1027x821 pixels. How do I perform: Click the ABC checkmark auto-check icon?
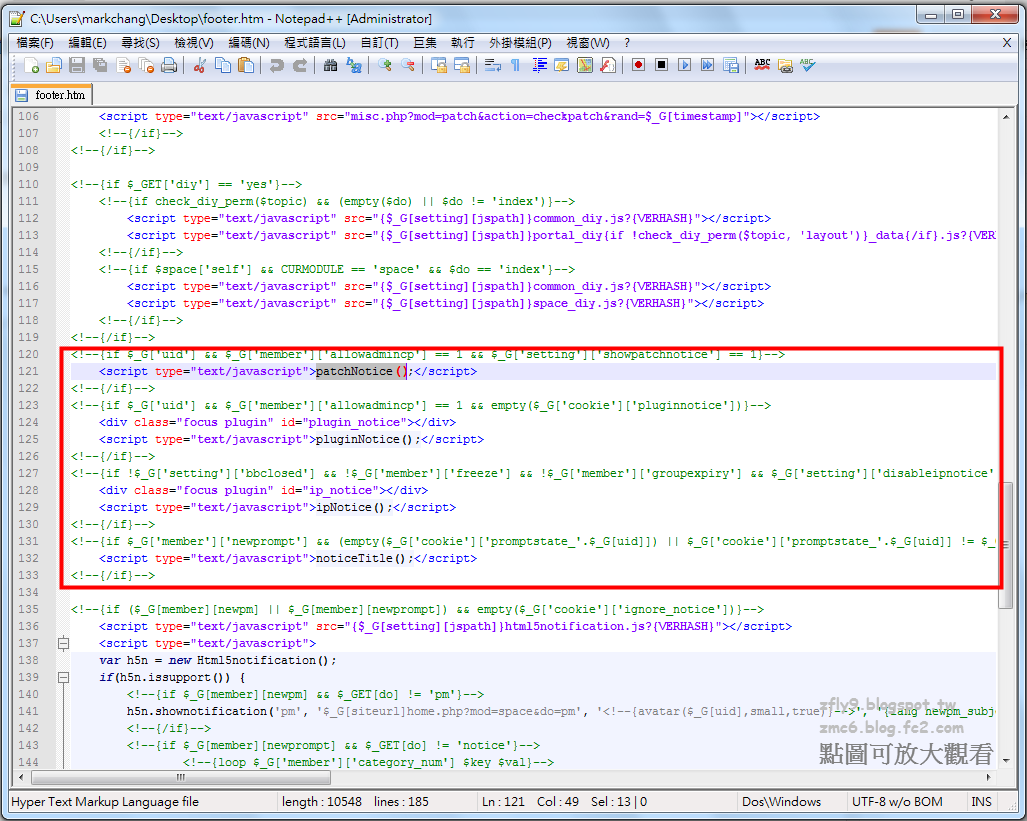tap(808, 65)
